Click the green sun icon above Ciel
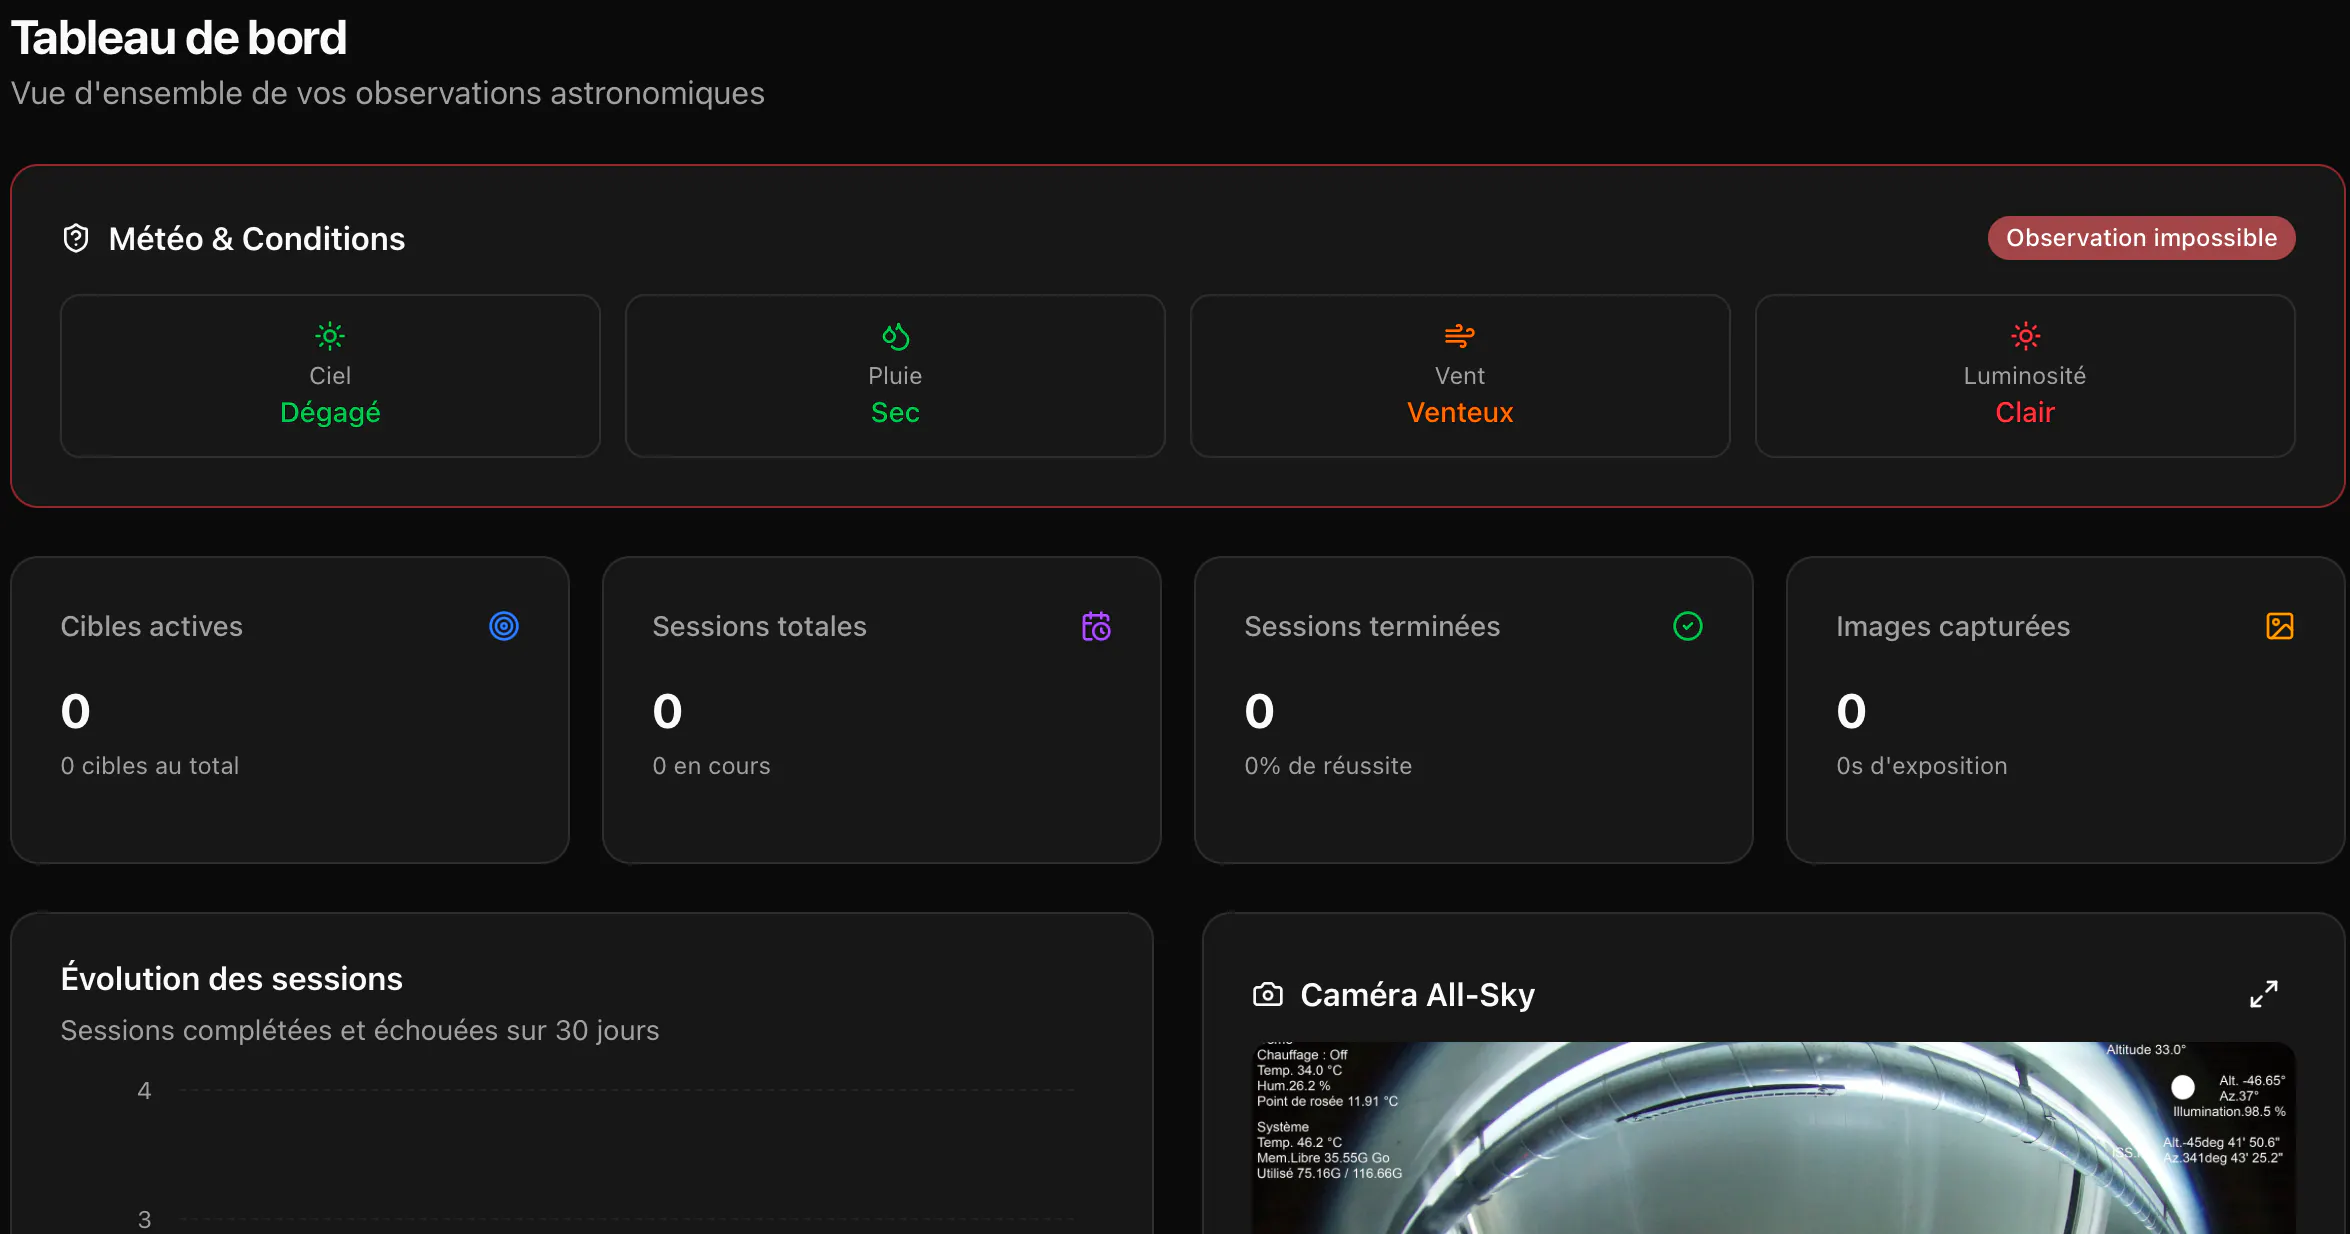The width and height of the screenshot is (2350, 1234). pos(330,336)
